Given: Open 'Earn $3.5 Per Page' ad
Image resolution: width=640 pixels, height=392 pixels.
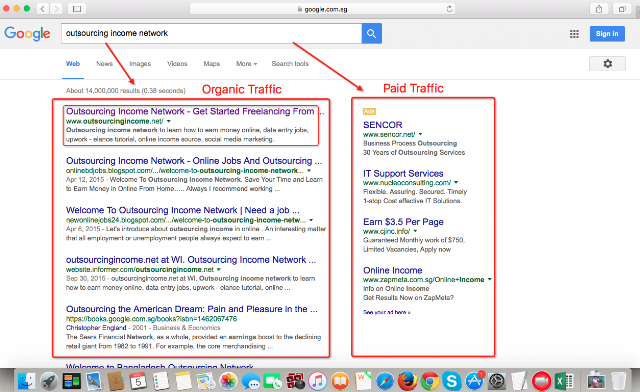Looking at the screenshot, I should [x=403, y=222].
